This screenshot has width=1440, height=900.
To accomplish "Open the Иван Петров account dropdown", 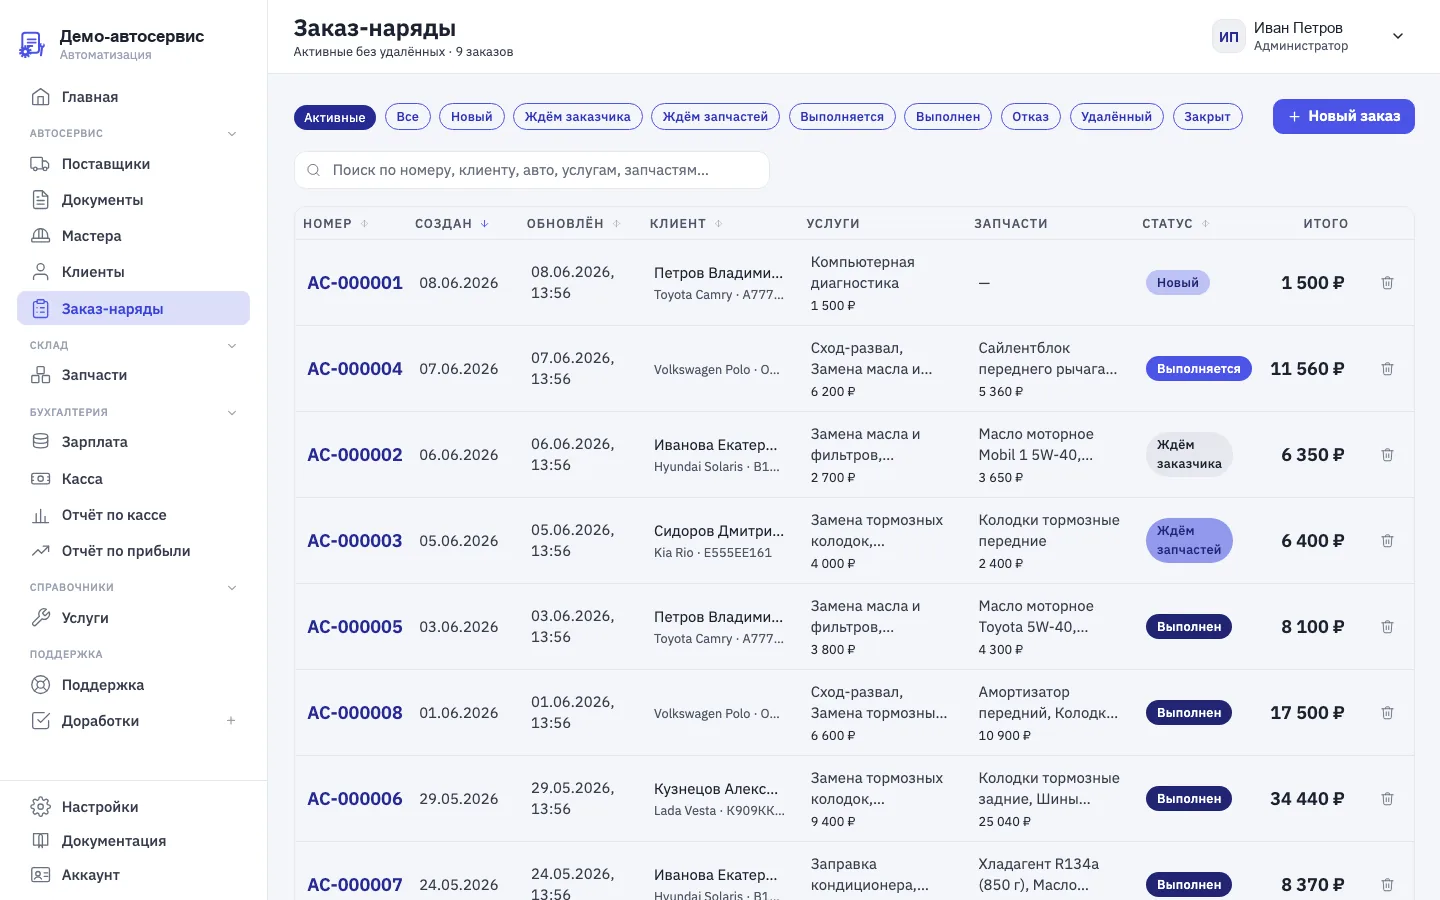I will point(1398,37).
